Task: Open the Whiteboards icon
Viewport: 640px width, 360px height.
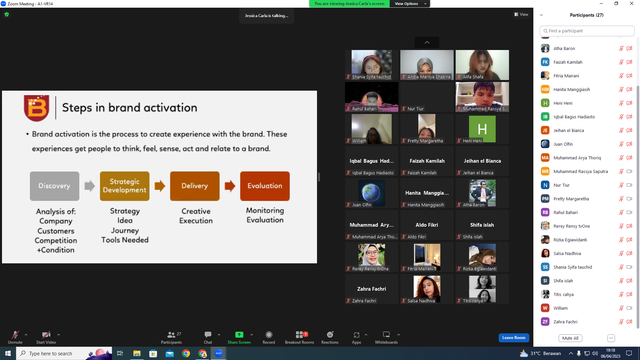Action: tap(386, 335)
